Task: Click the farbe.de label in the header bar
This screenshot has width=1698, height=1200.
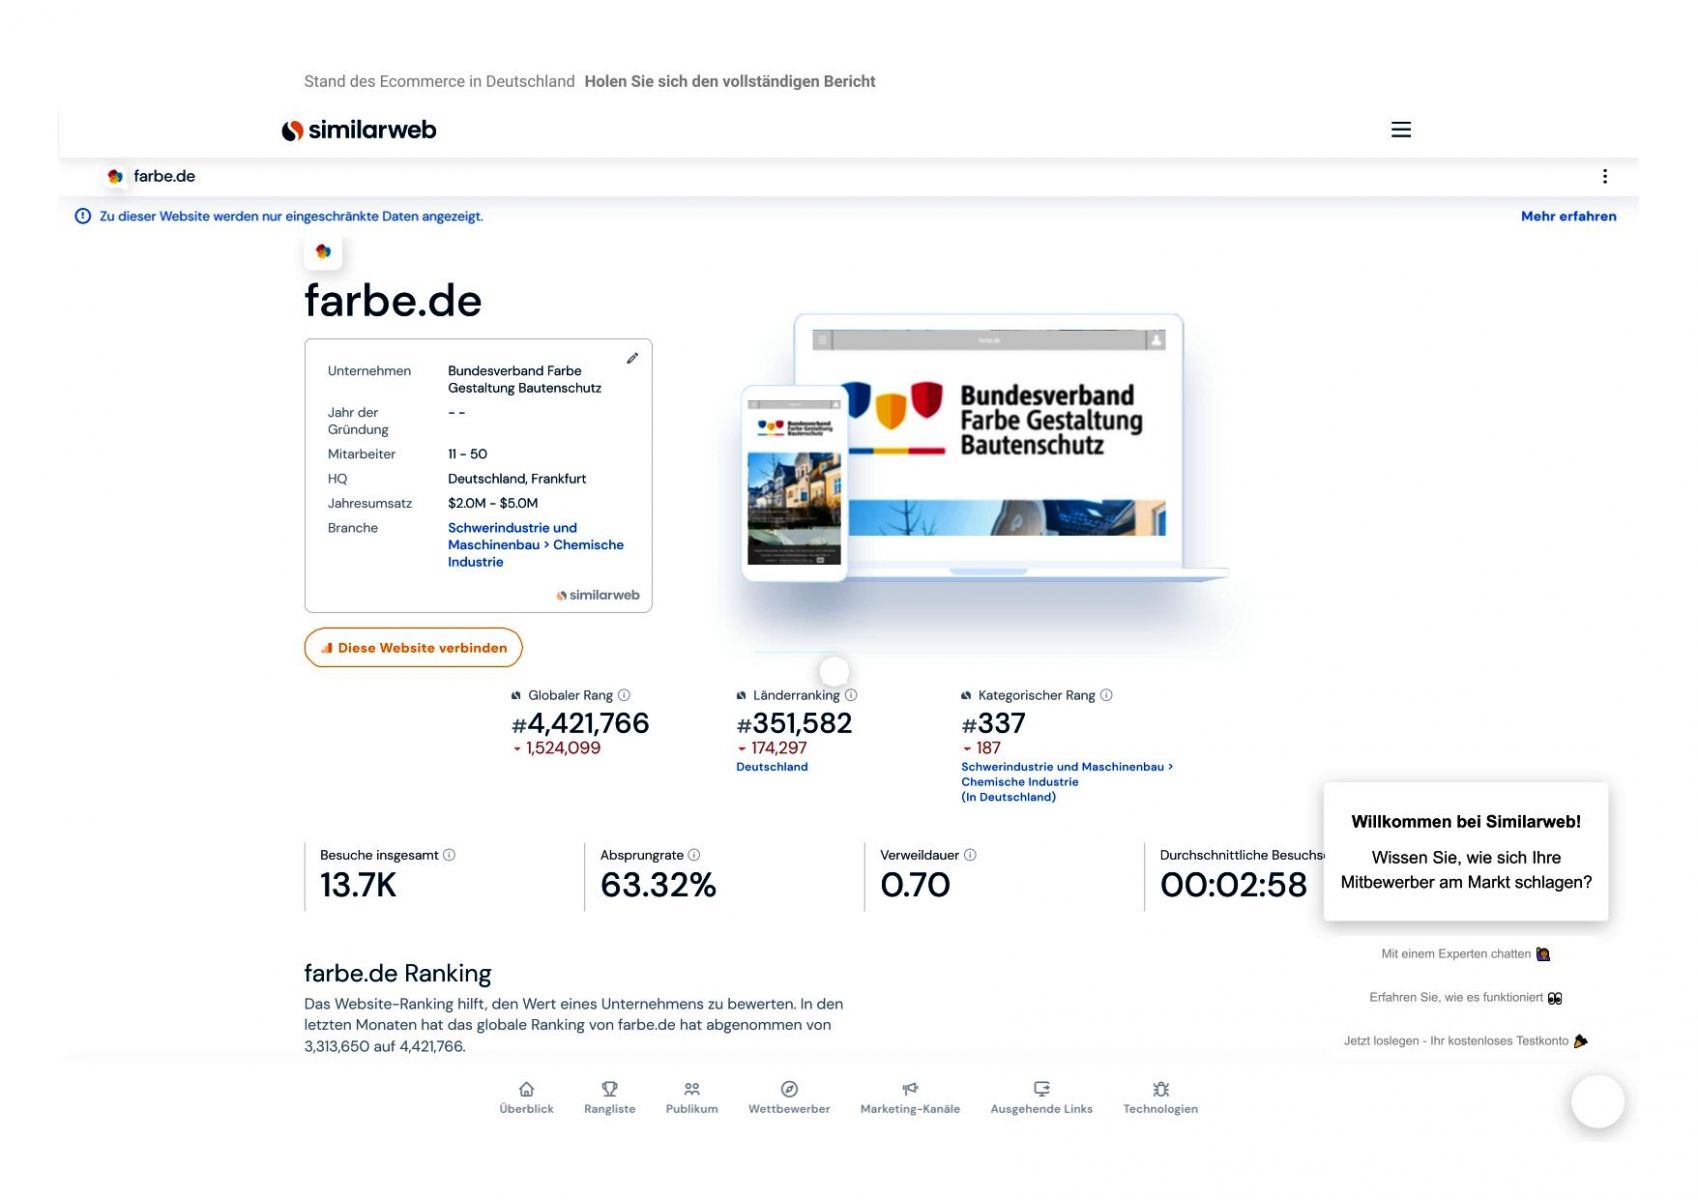Action: click(x=164, y=176)
